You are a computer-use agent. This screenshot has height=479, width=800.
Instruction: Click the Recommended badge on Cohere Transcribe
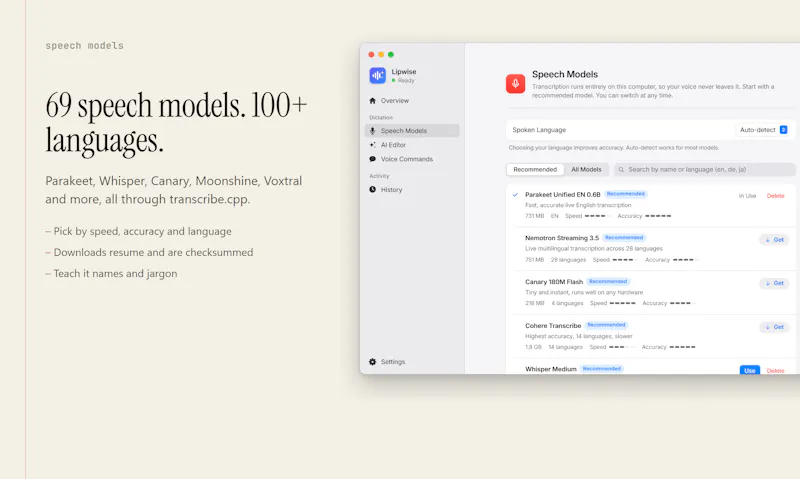[x=606, y=325]
